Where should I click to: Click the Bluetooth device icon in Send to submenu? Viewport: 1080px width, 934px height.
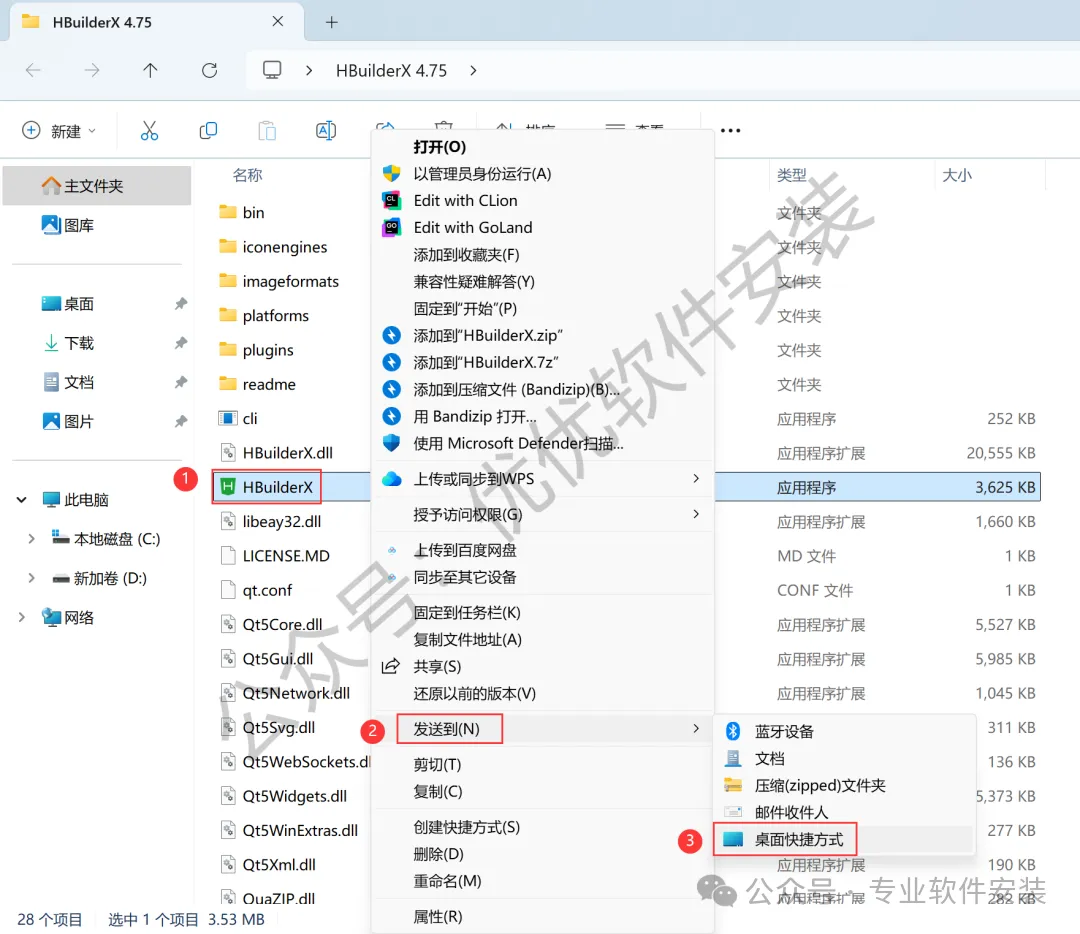(x=733, y=731)
